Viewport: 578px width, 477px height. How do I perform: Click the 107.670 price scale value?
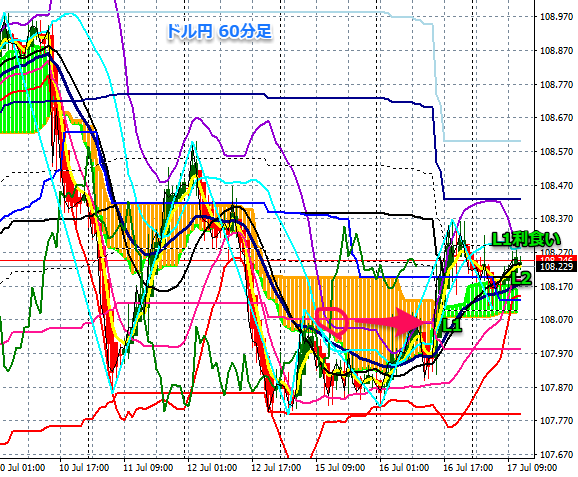click(x=556, y=455)
